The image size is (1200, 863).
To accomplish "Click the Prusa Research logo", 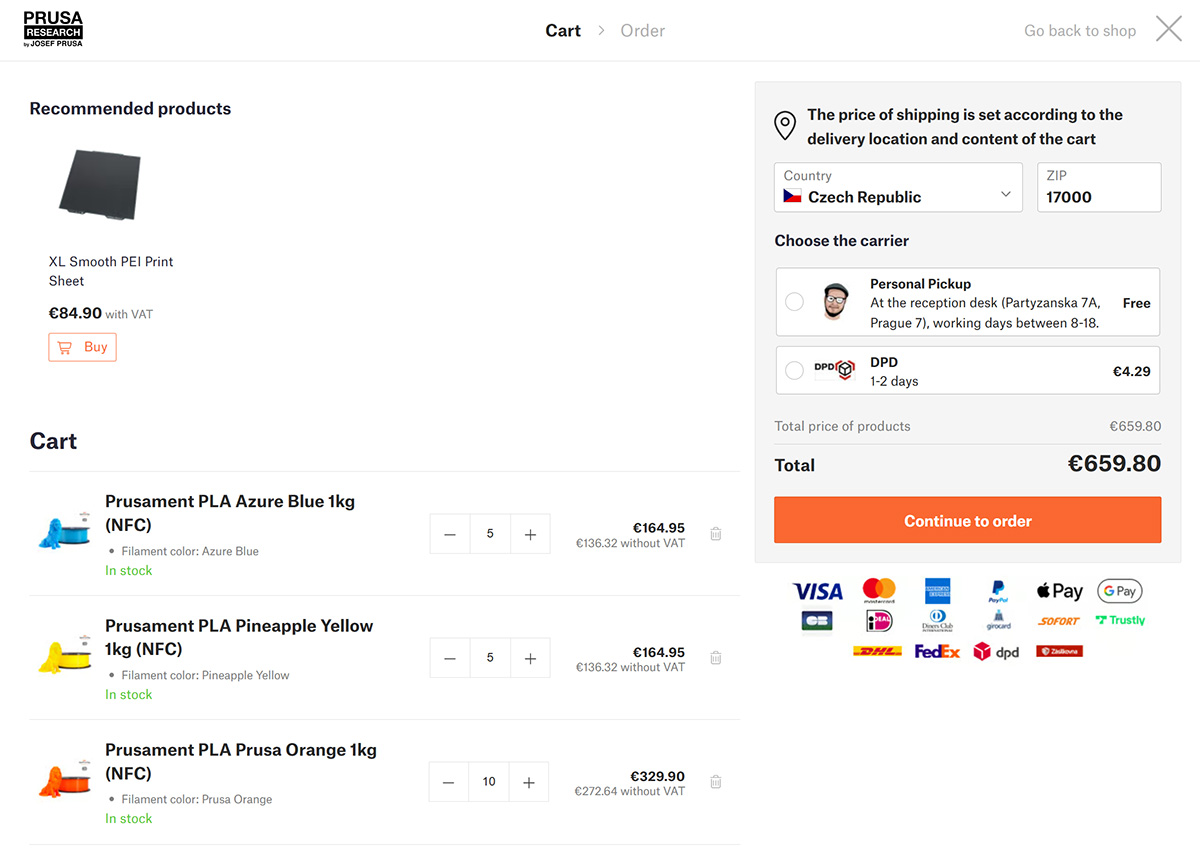I will pyautogui.click(x=53, y=30).
